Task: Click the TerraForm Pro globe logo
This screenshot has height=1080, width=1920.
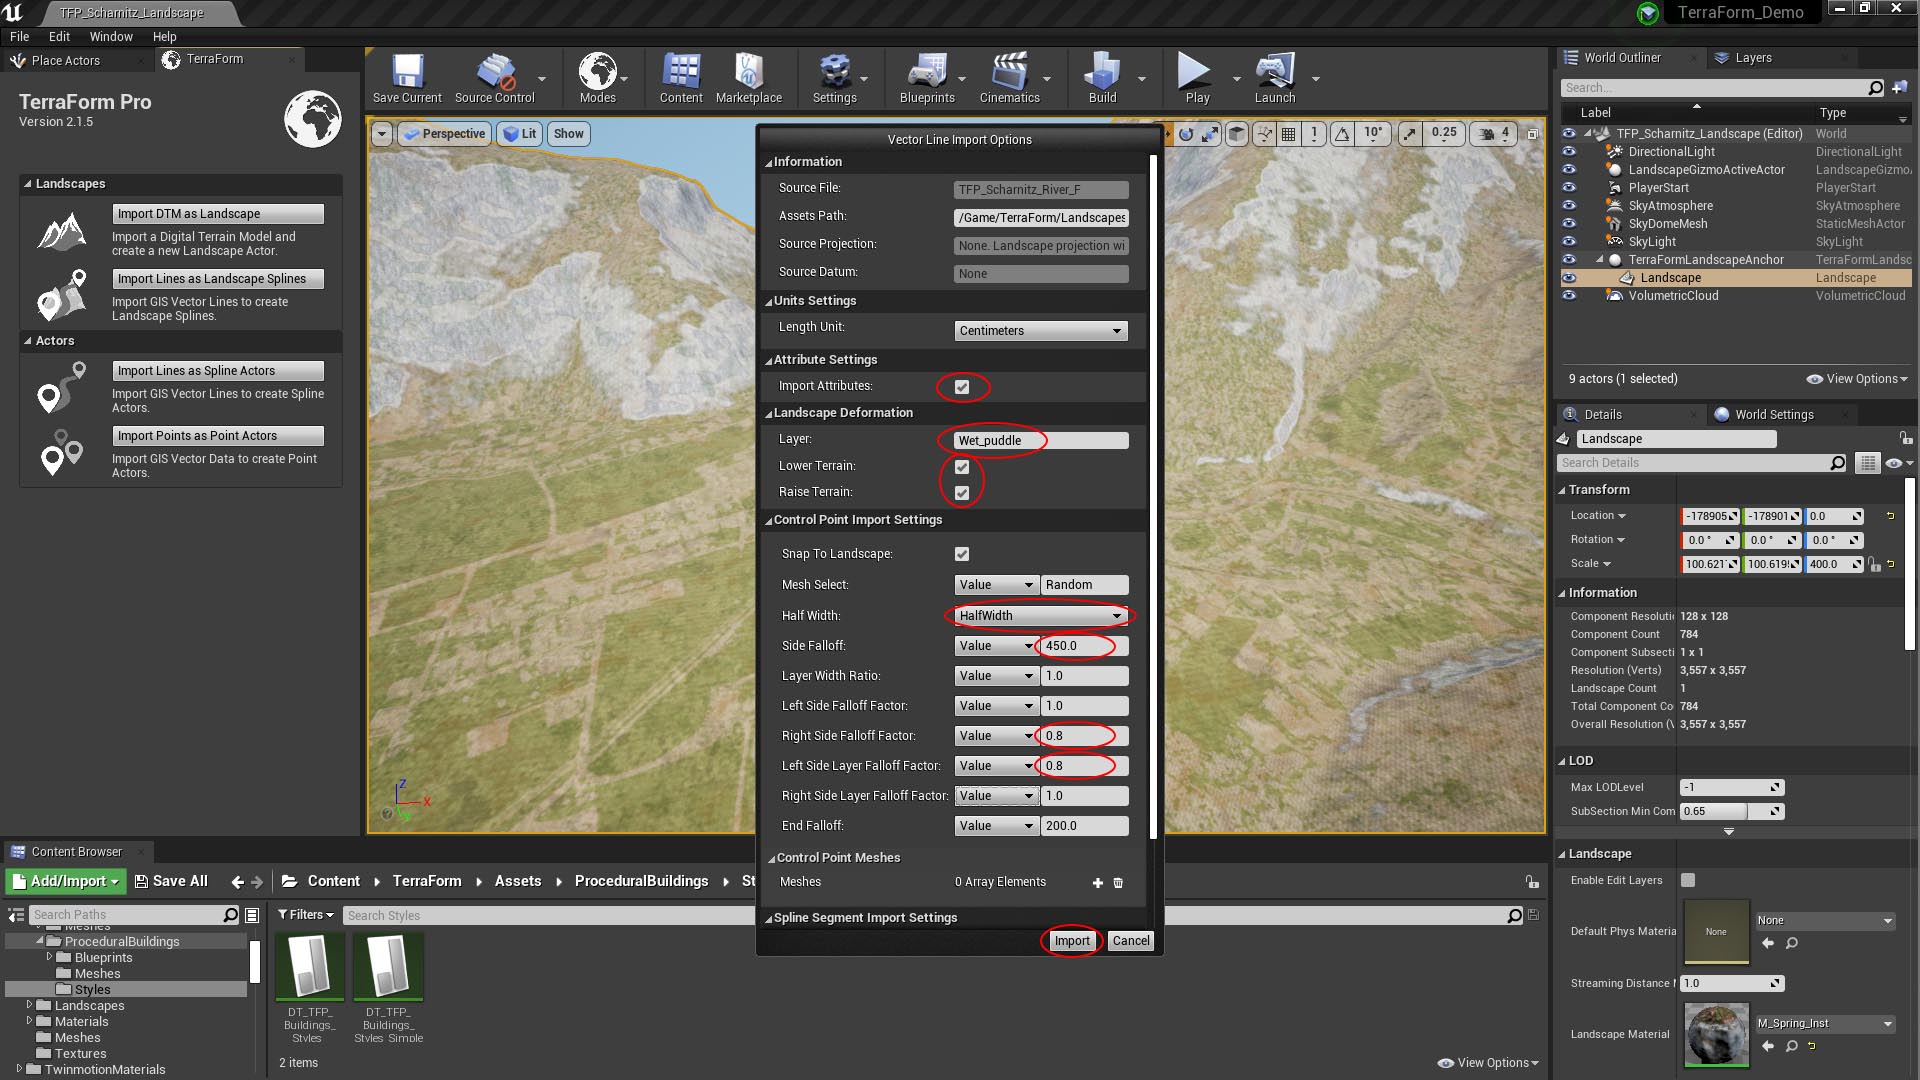Action: [313, 119]
